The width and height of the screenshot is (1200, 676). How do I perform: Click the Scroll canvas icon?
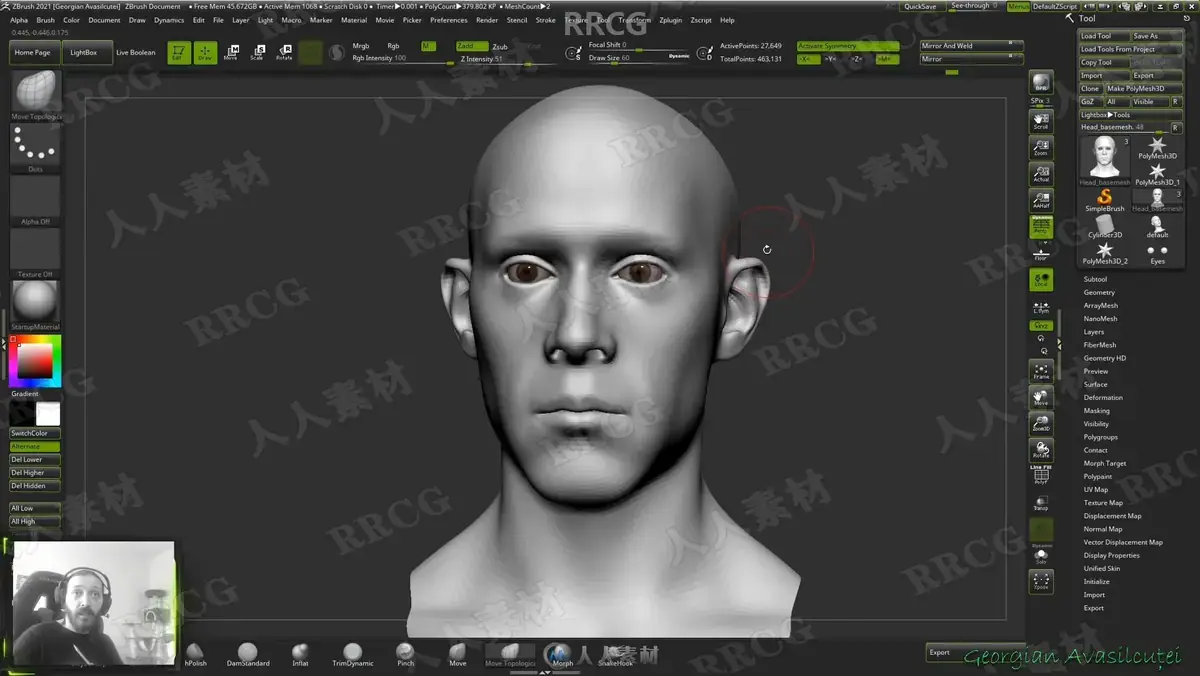click(1041, 121)
